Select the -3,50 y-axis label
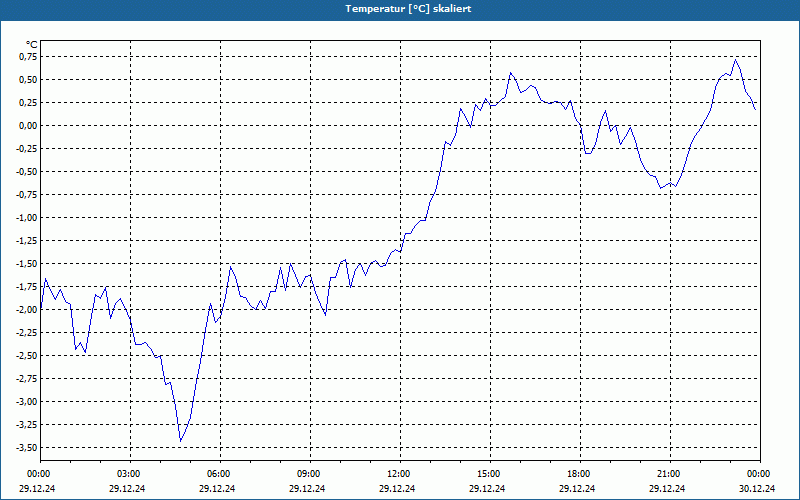800x500 pixels. click(x=28, y=447)
